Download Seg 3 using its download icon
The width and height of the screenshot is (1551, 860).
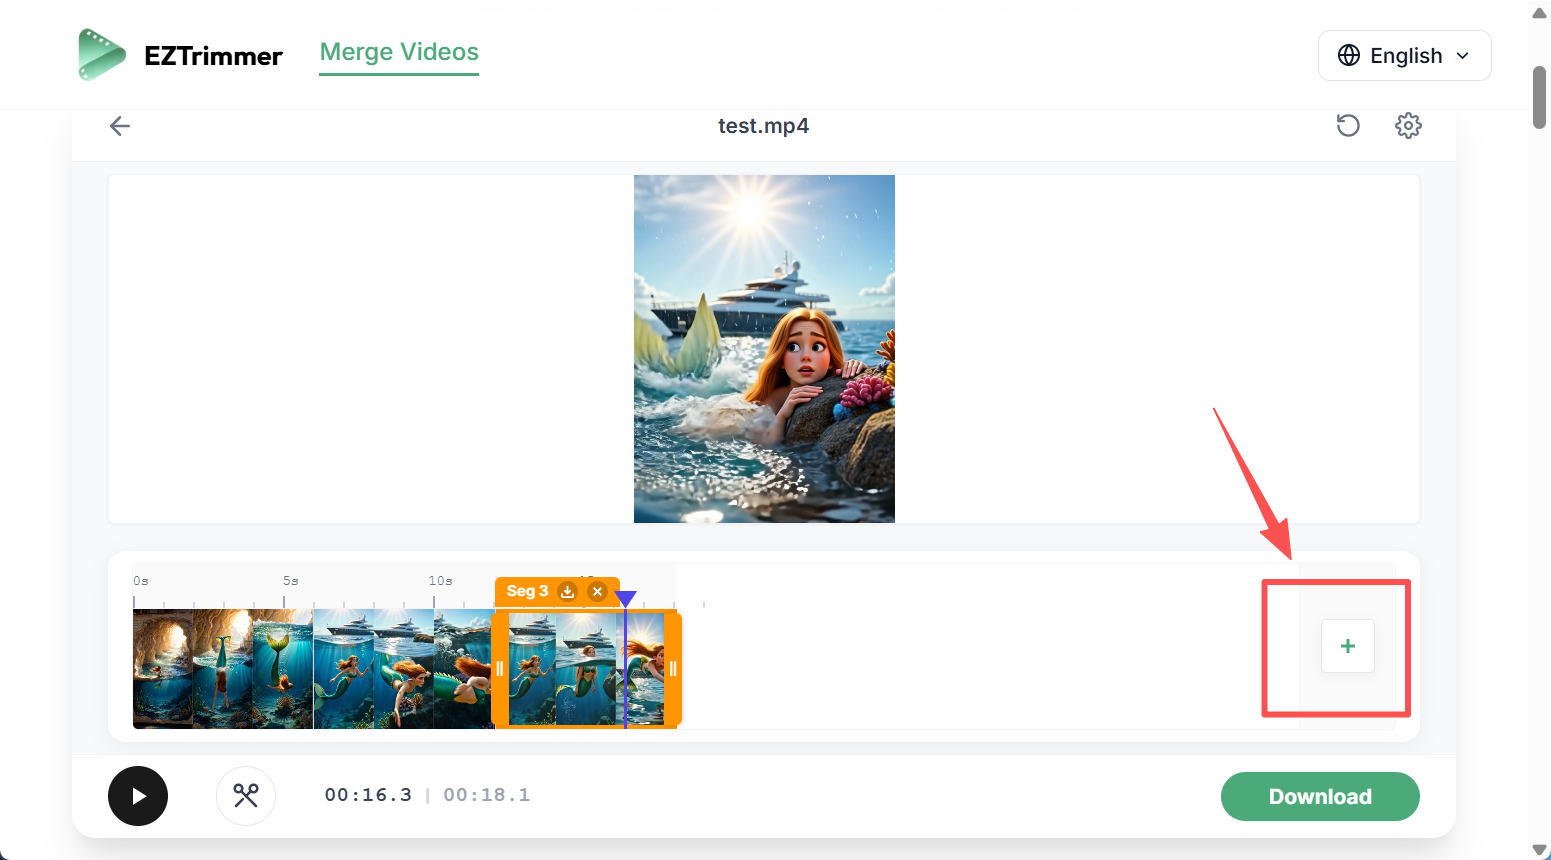pyautogui.click(x=567, y=591)
